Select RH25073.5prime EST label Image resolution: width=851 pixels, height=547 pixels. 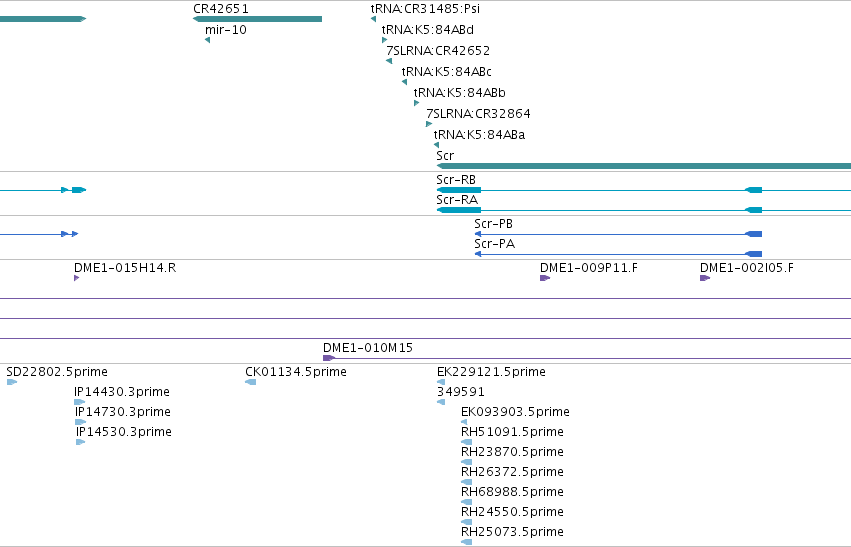click(512, 532)
